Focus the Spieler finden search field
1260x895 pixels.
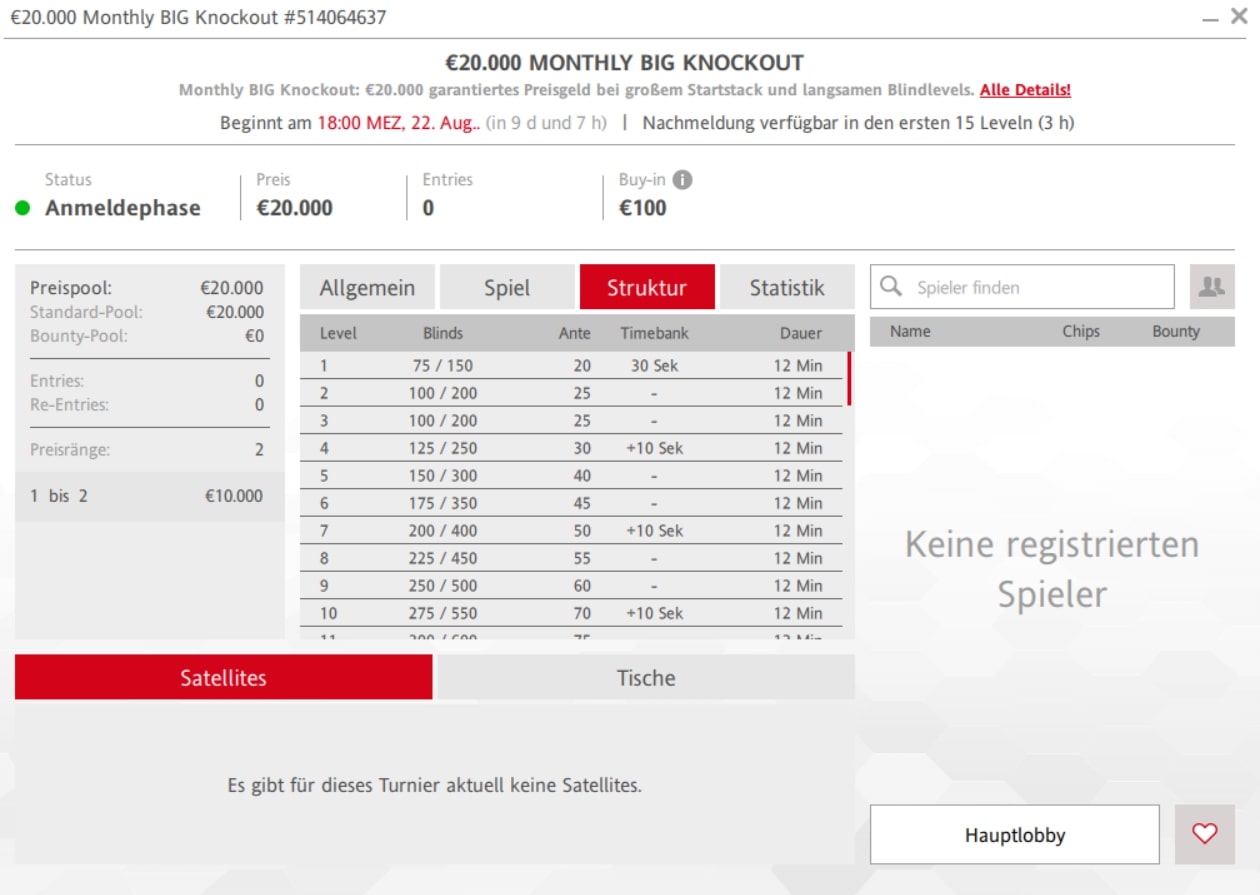[x=1040, y=287]
